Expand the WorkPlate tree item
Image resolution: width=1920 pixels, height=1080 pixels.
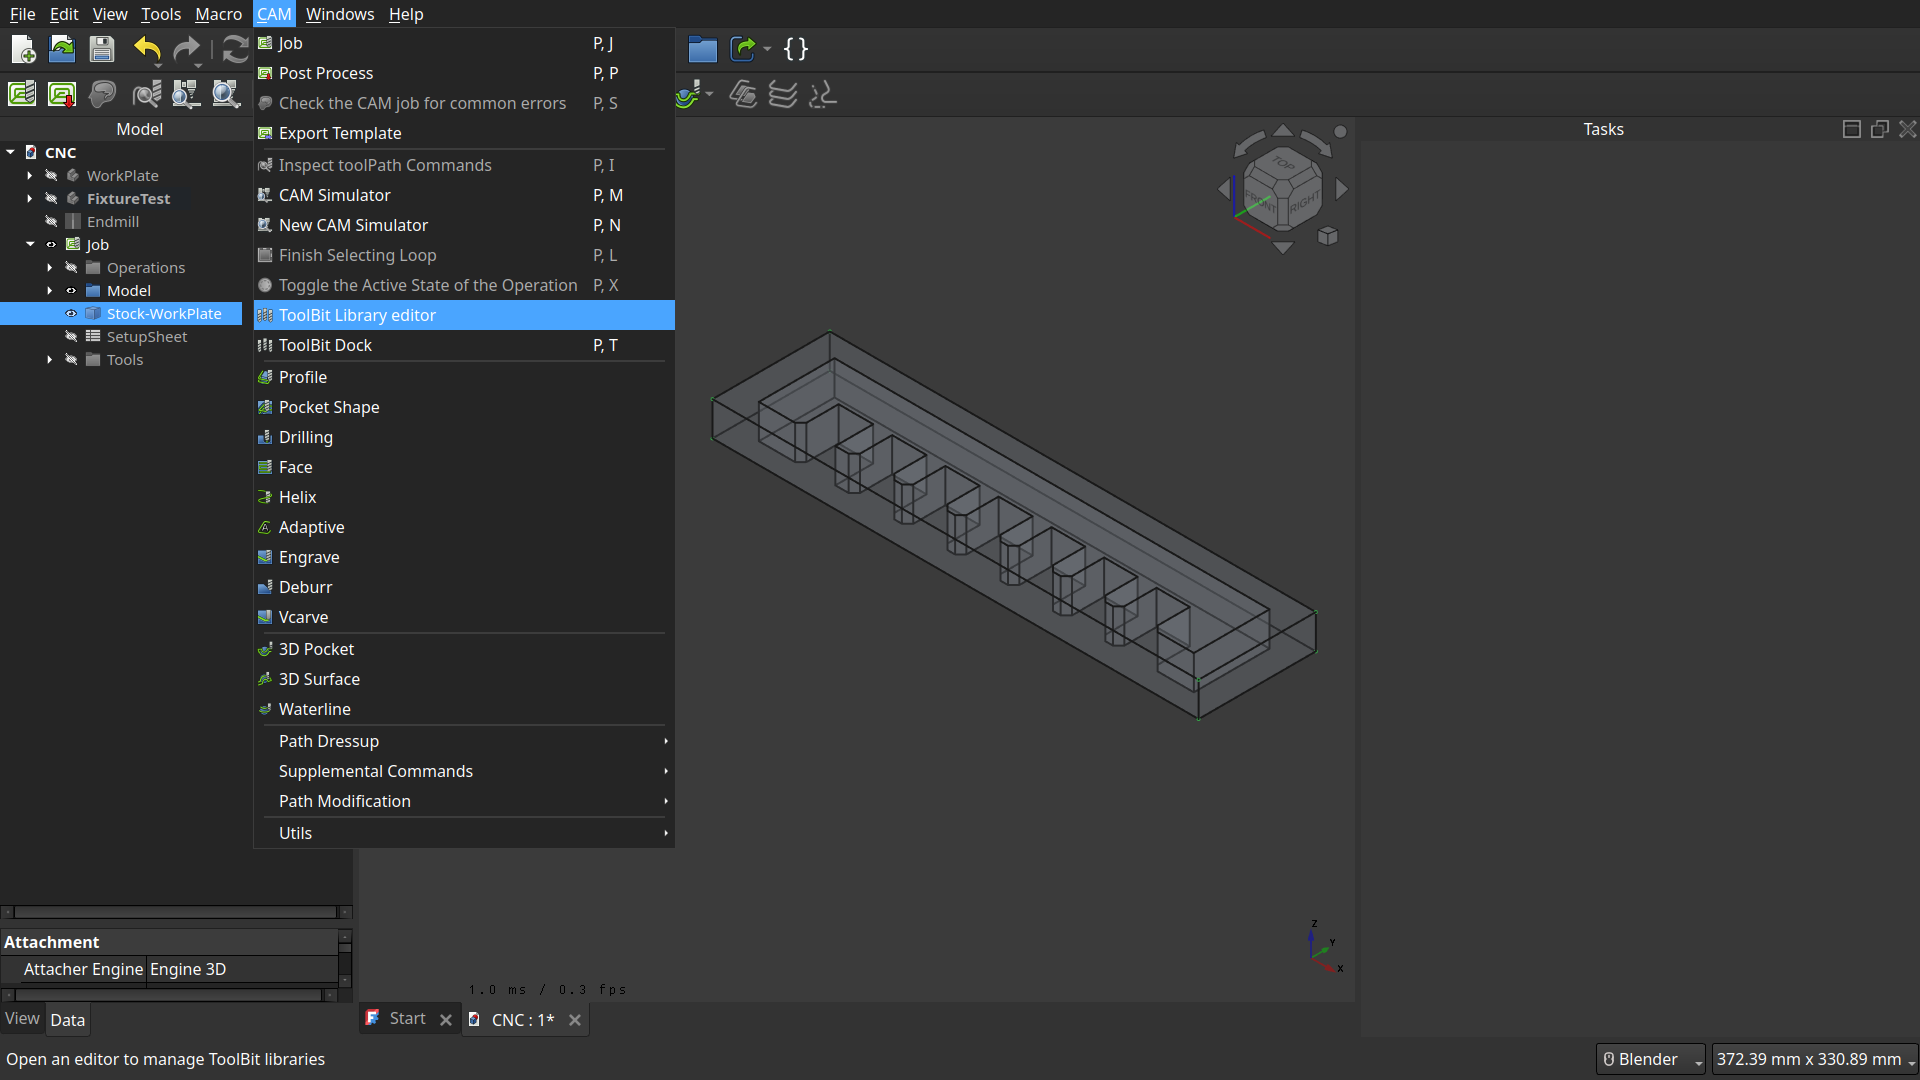tap(30, 176)
